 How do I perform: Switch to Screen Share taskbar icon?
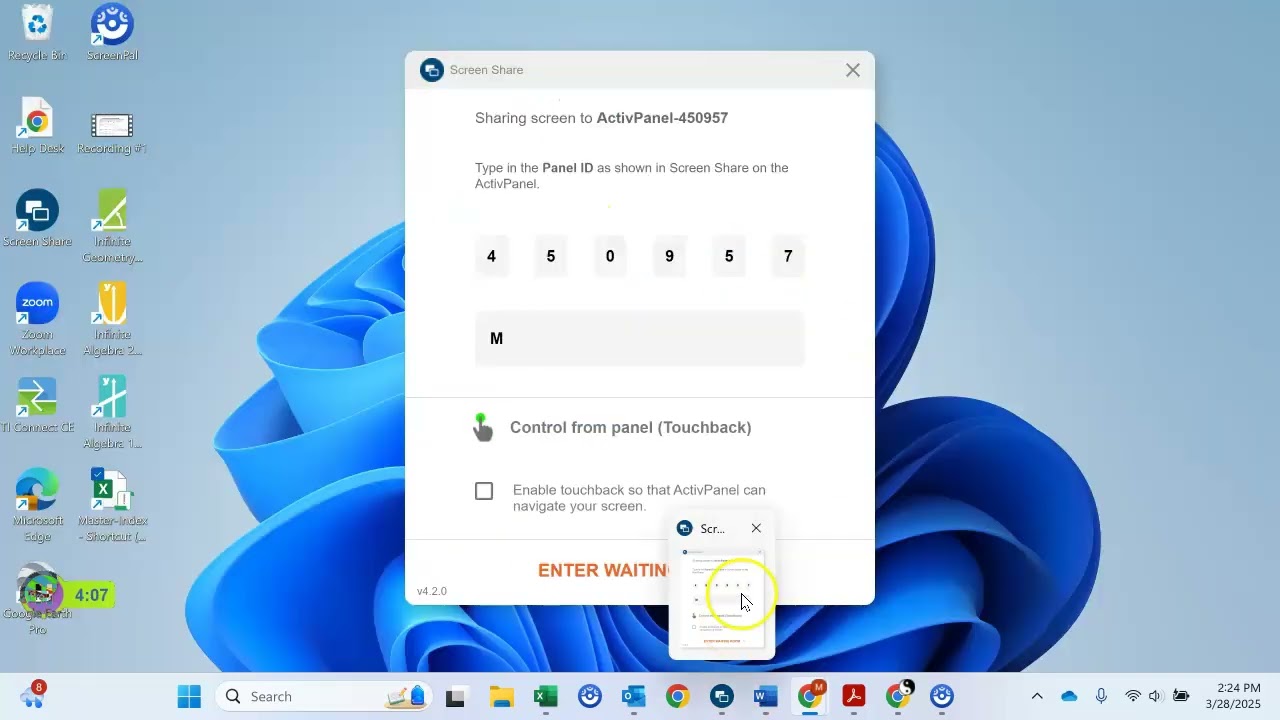pos(722,696)
